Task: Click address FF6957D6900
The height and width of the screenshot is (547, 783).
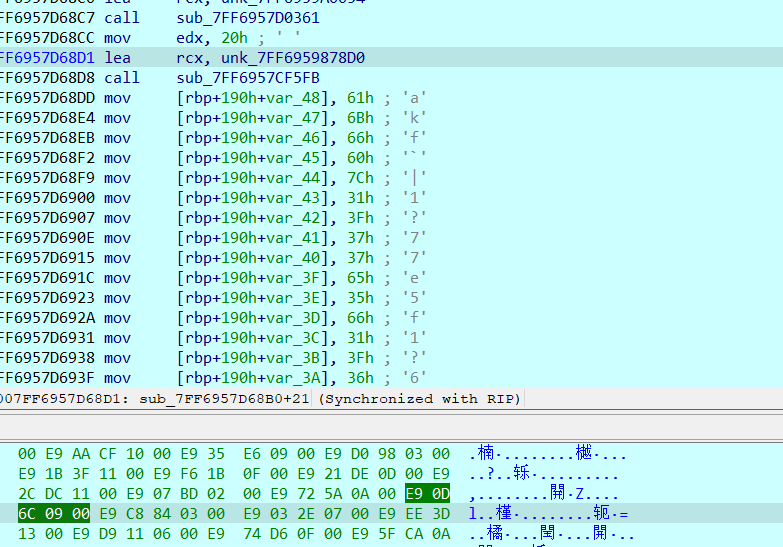Action: click(x=47, y=198)
